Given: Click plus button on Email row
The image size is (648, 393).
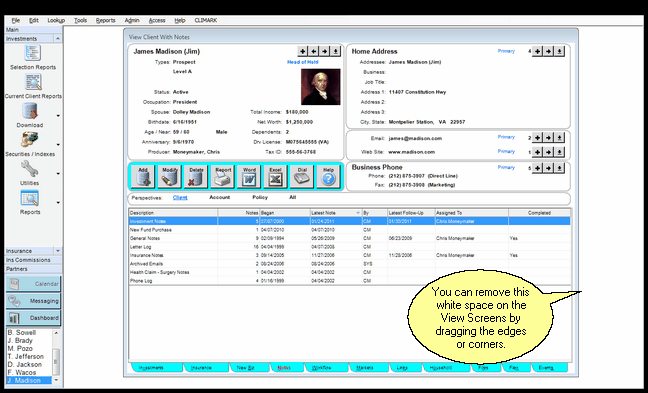Looking at the screenshot, I should point(537,138).
